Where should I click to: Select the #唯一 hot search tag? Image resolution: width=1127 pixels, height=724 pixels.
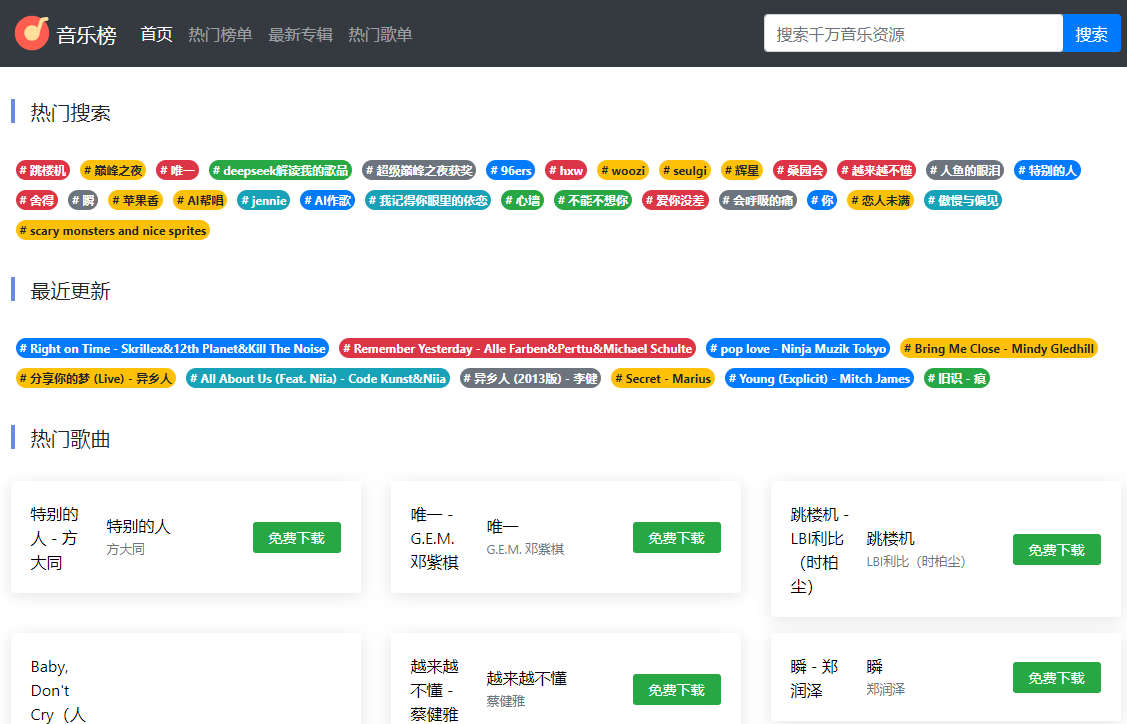[178, 170]
